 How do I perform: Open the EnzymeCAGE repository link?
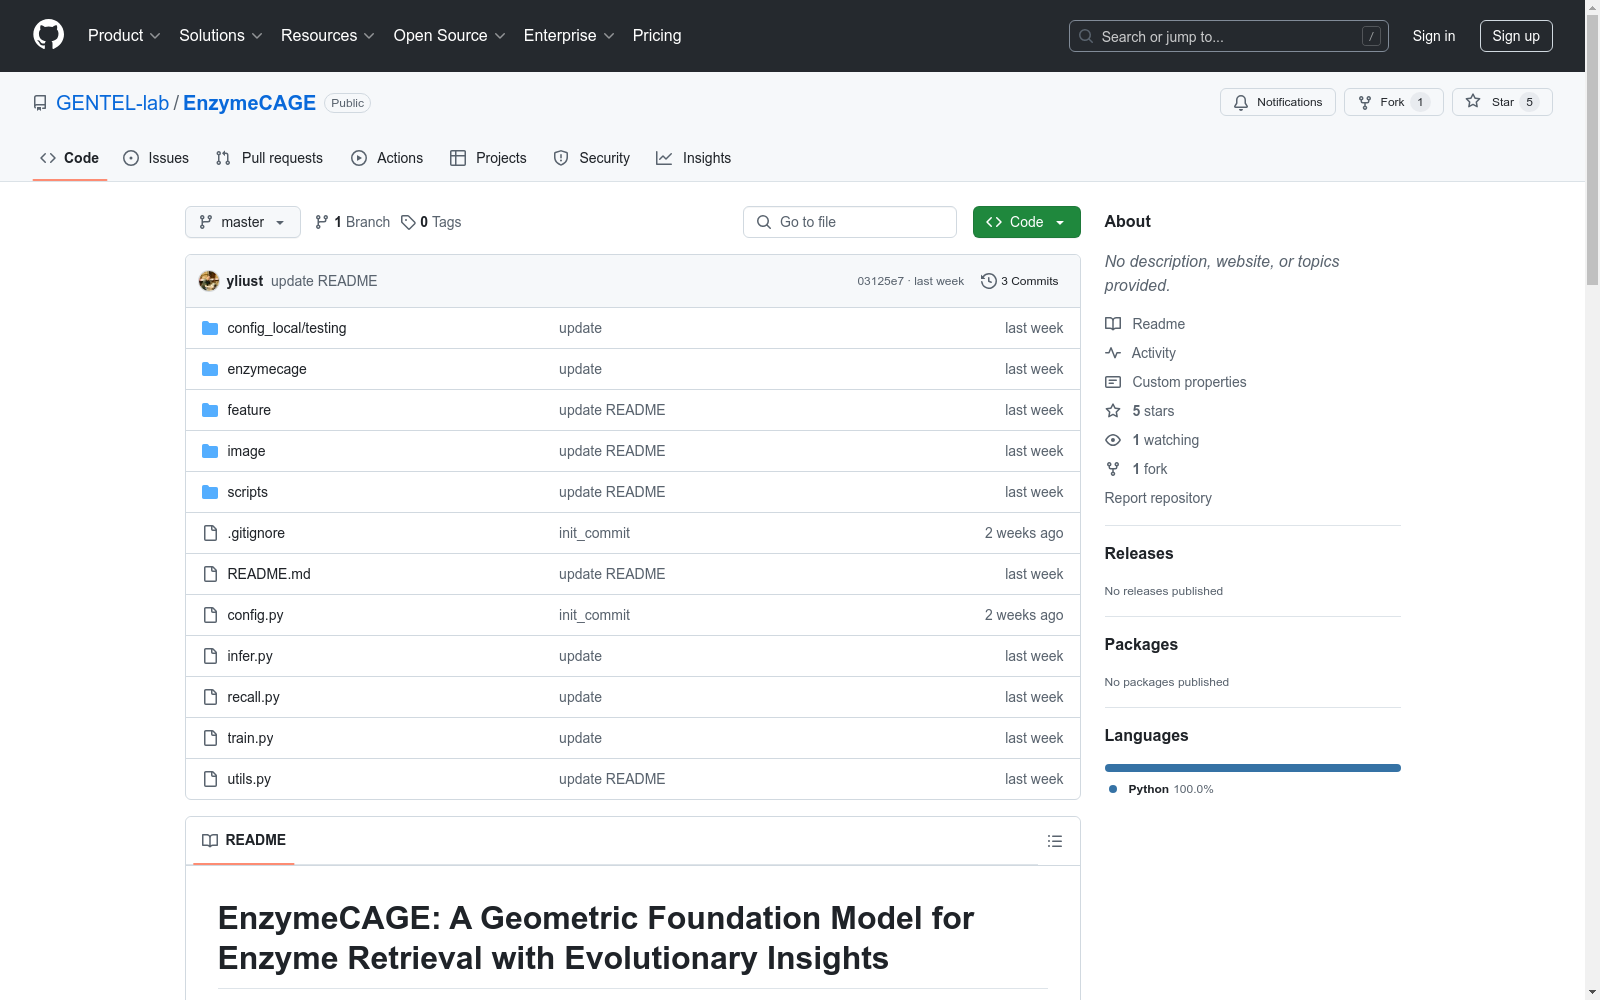click(249, 103)
